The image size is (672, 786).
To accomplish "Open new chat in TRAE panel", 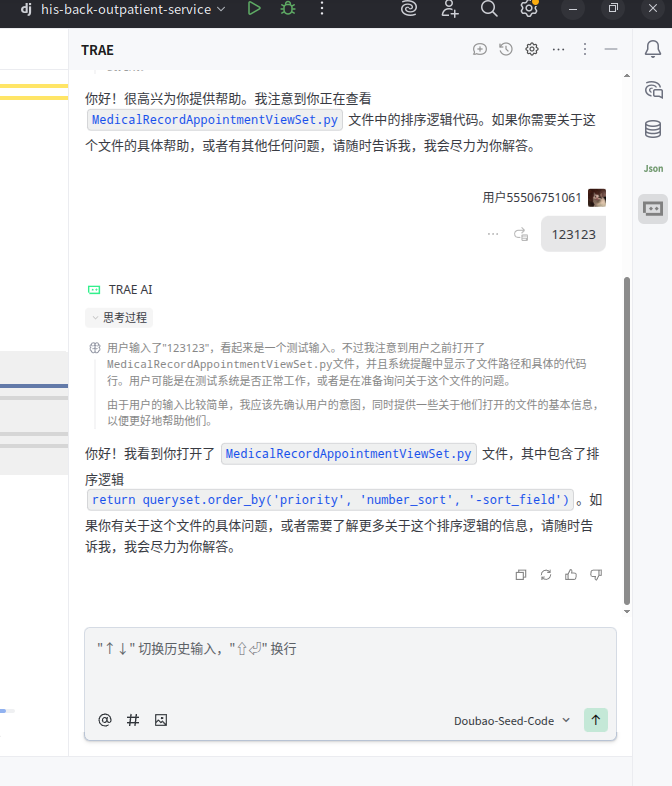I will pyautogui.click(x=480, y=49).
